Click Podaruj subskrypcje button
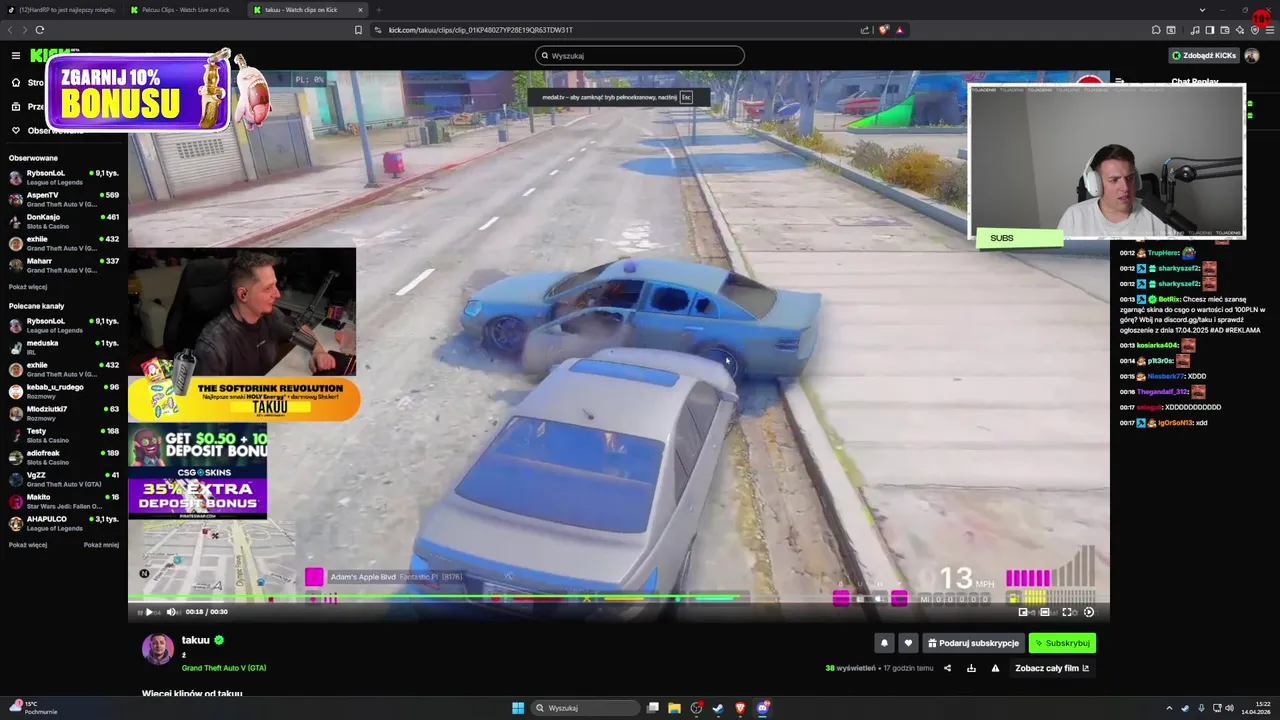The image size is (1280, 720). [x=973, y=643]
